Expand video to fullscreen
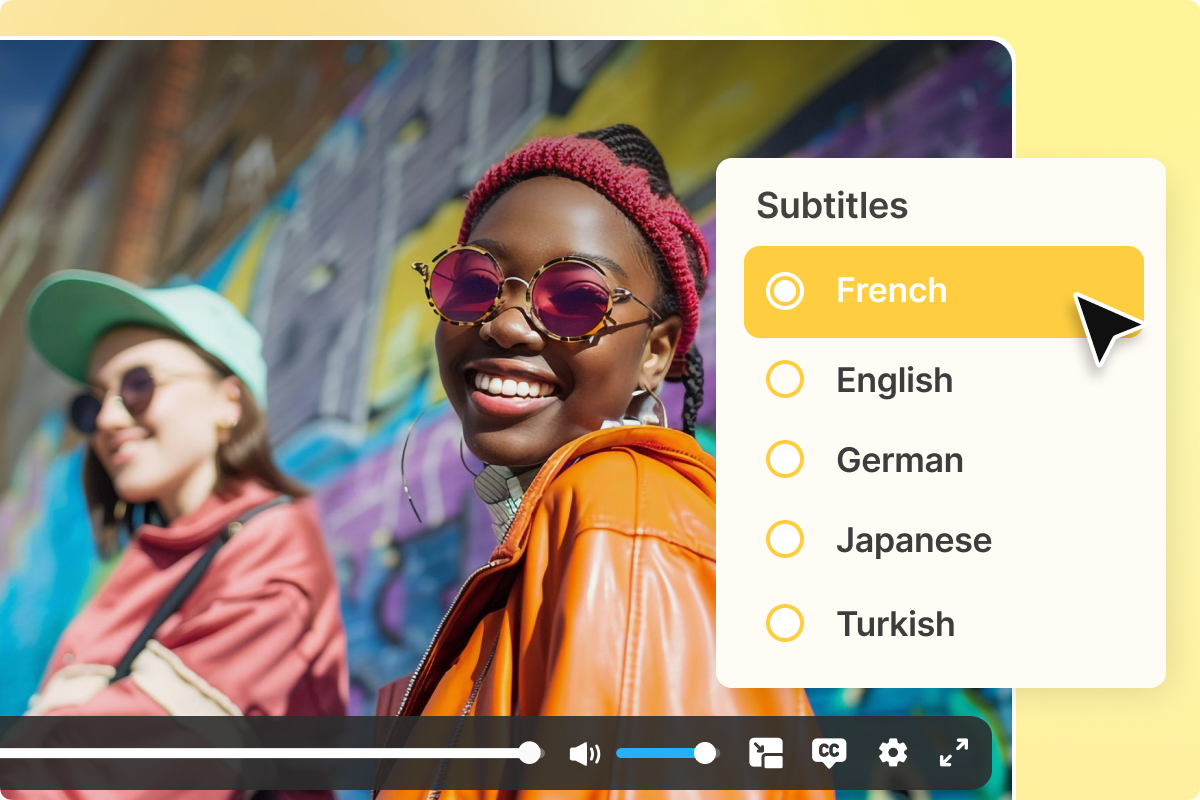 (x=954, y=753)
